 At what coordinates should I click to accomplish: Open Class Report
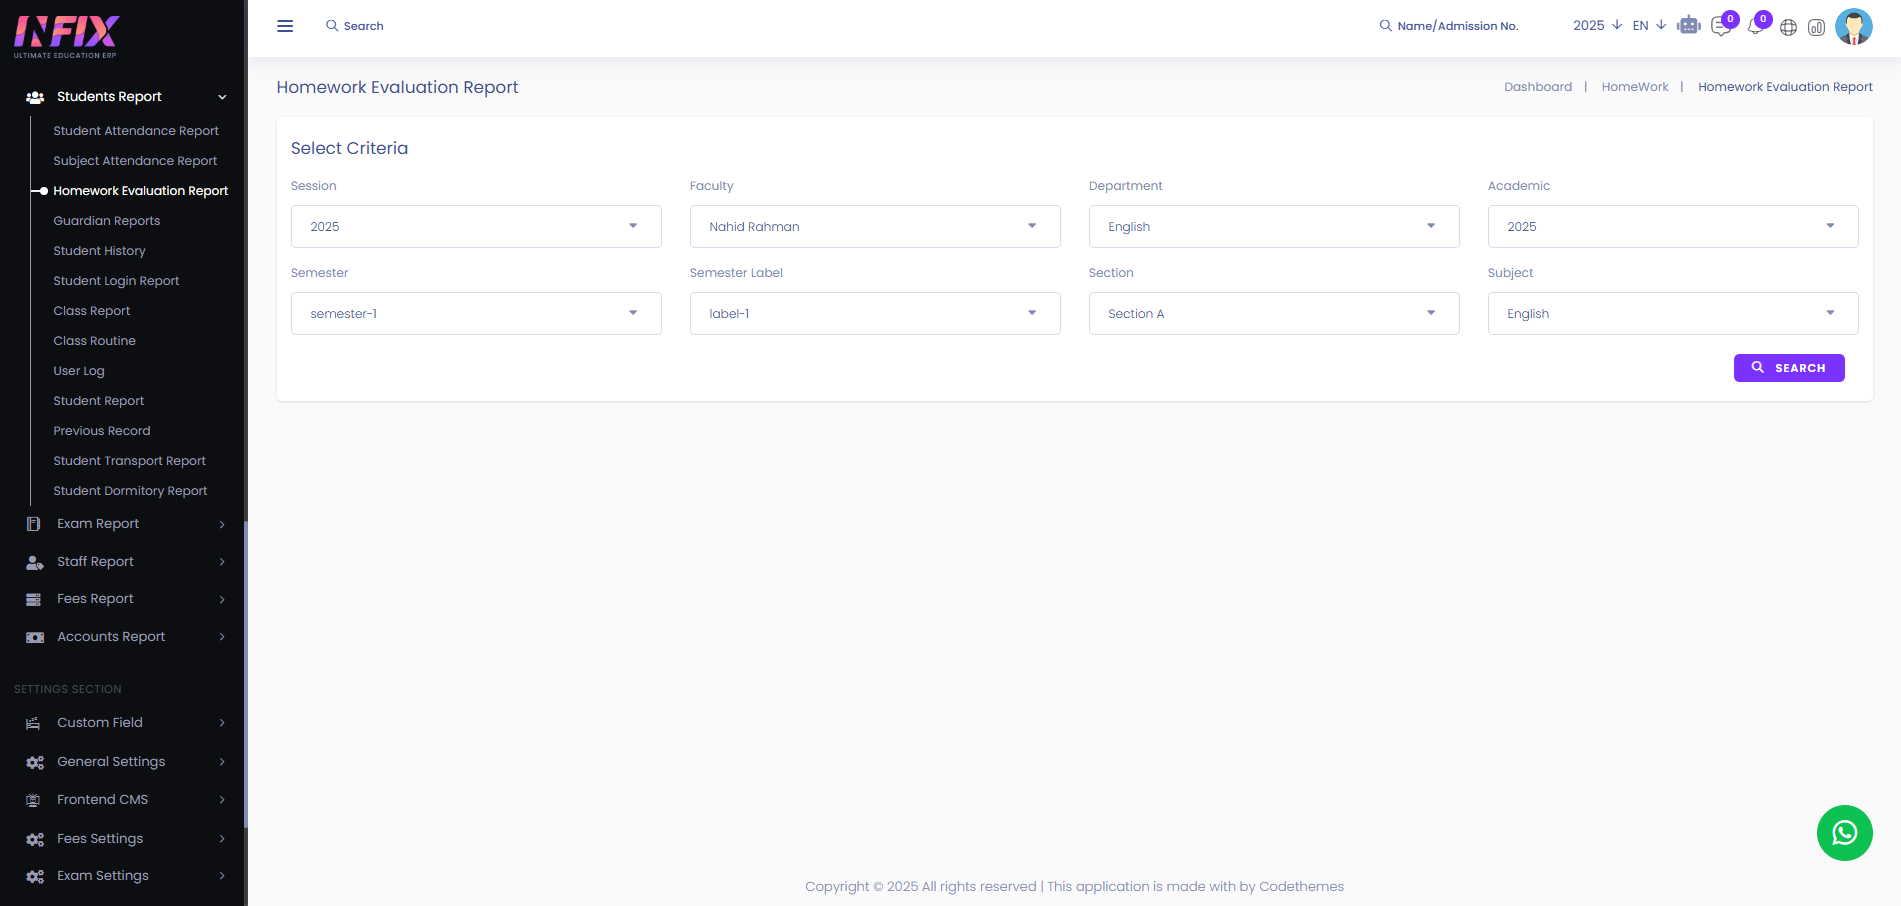92,311
